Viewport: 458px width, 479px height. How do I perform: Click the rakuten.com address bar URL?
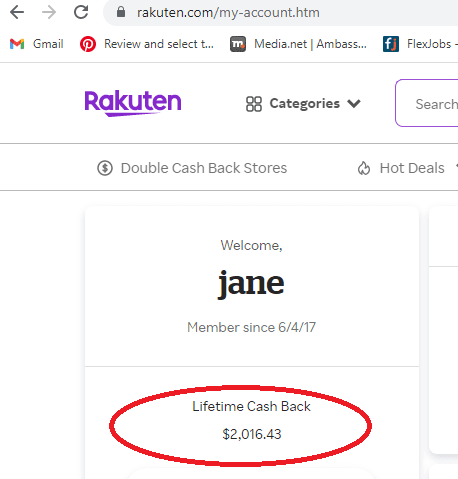pyautogui.click(x=228, y=13)
